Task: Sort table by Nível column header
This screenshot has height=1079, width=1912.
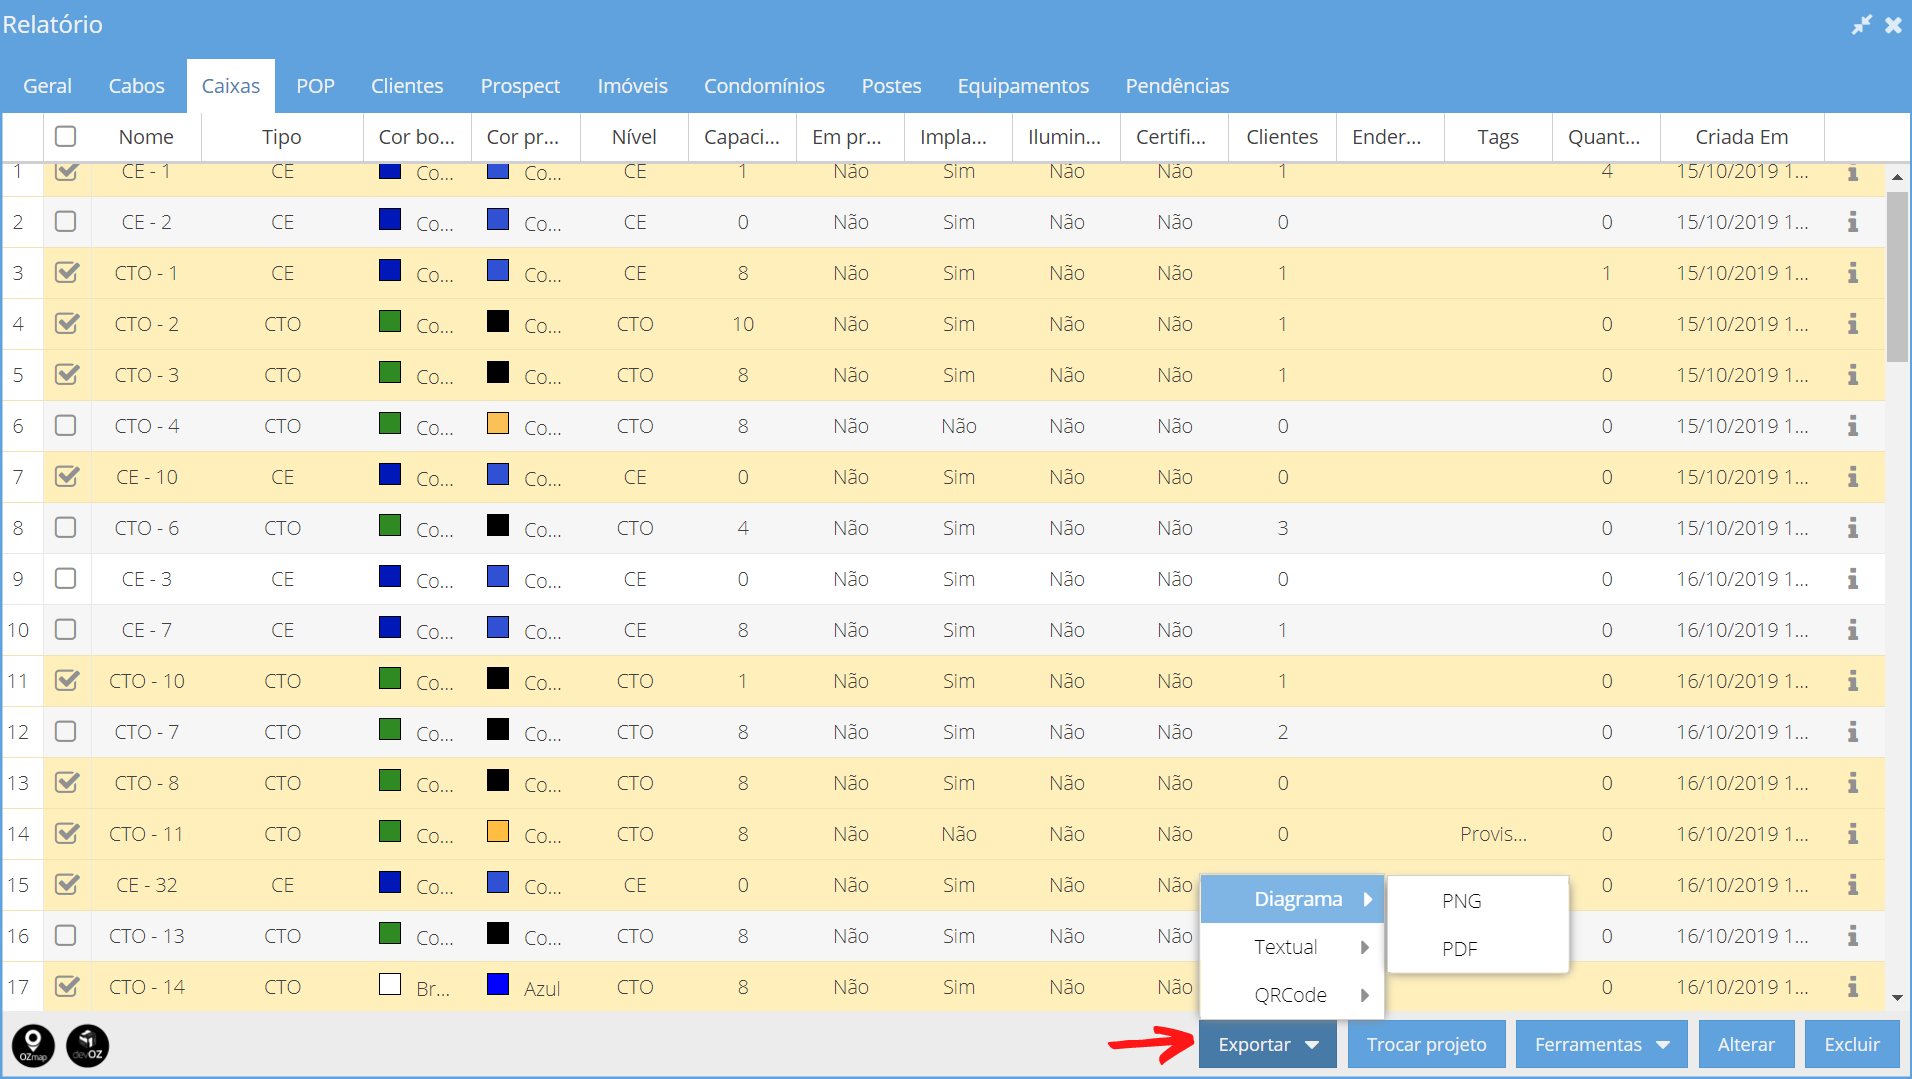Action: point(634,137)
